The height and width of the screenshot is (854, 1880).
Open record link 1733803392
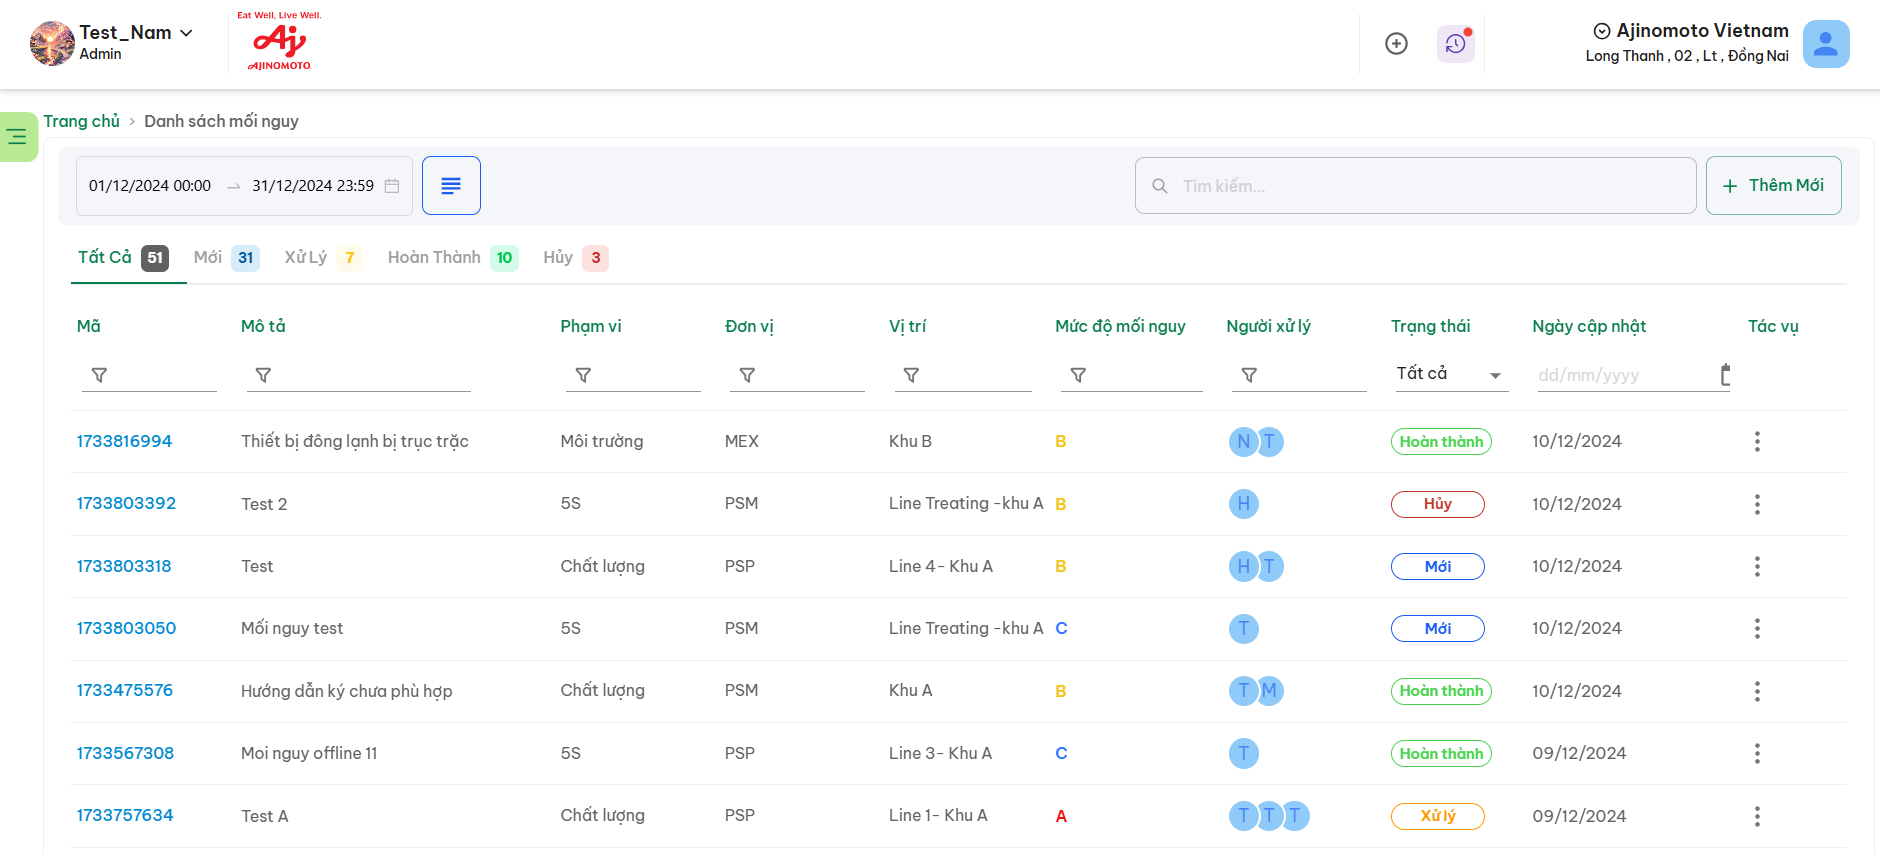click(x=126, y=503)
